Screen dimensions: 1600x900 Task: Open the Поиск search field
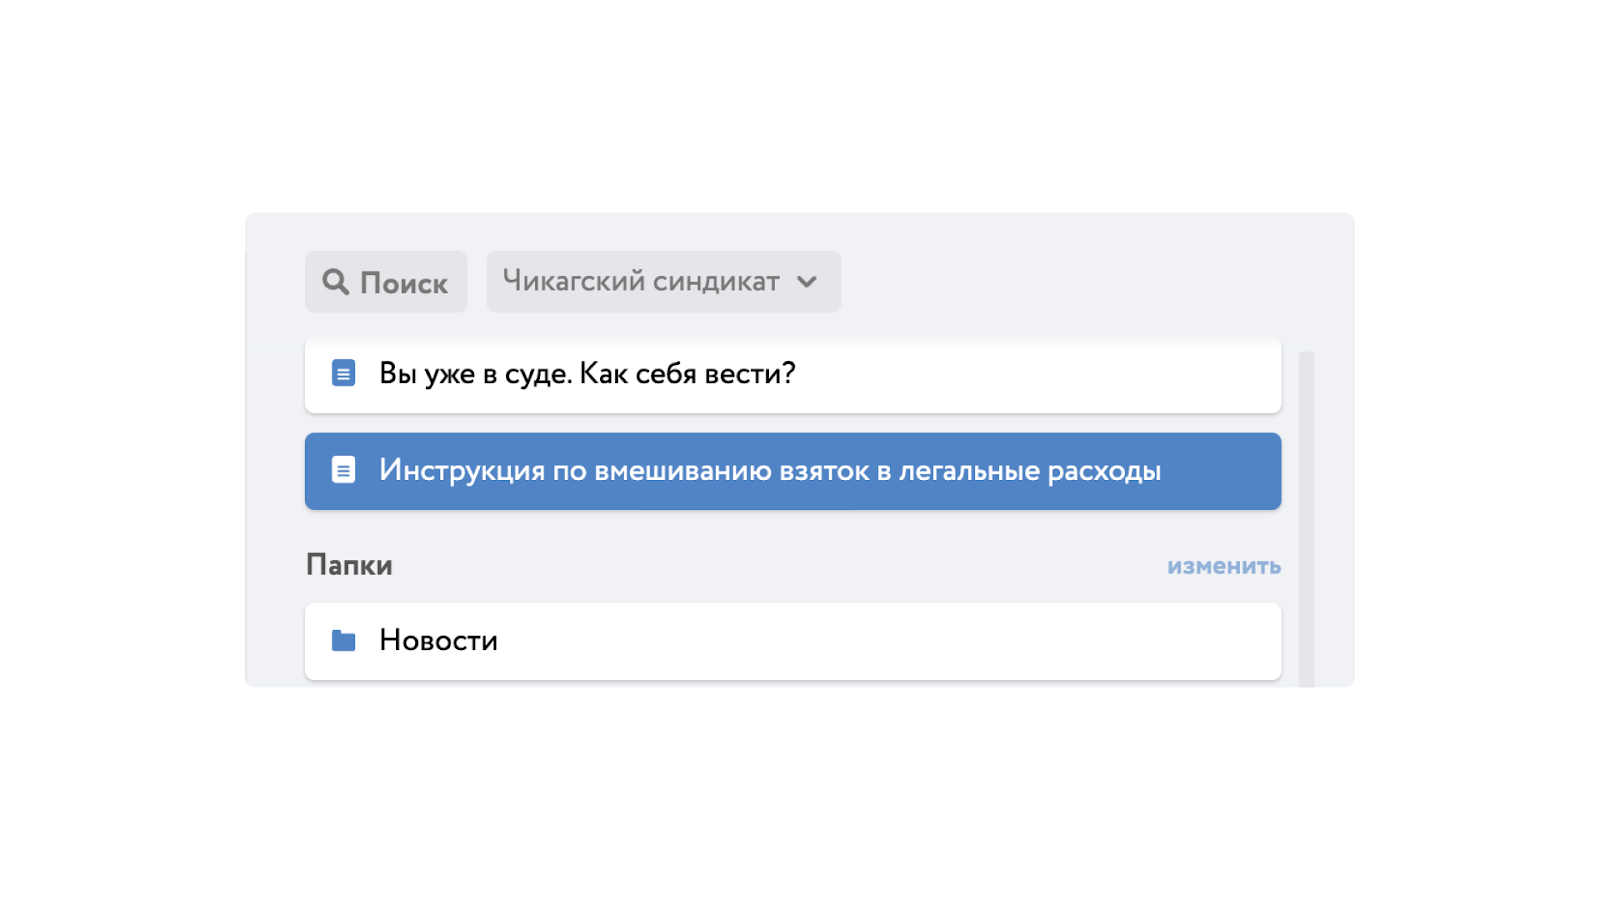point(386,282)
